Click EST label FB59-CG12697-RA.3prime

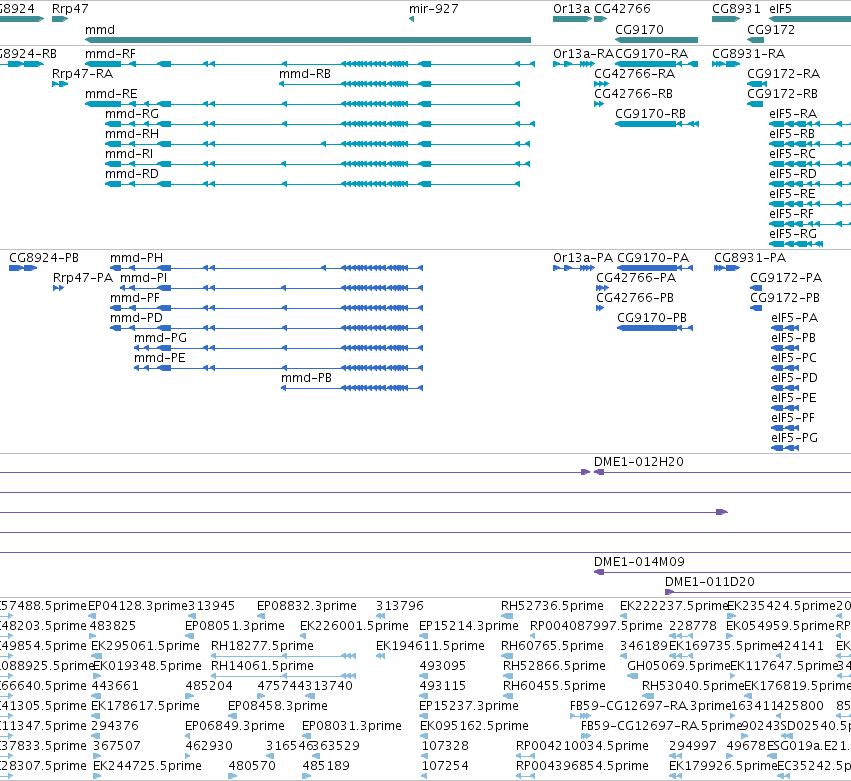click(x=650, y=706)
